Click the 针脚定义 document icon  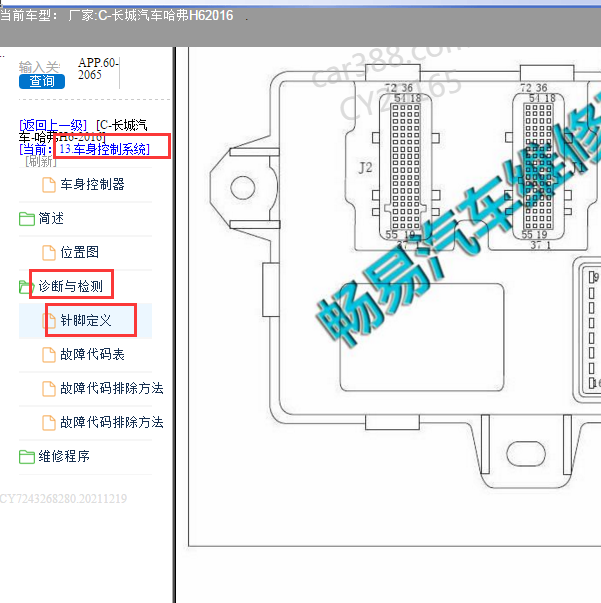point(48,320)
